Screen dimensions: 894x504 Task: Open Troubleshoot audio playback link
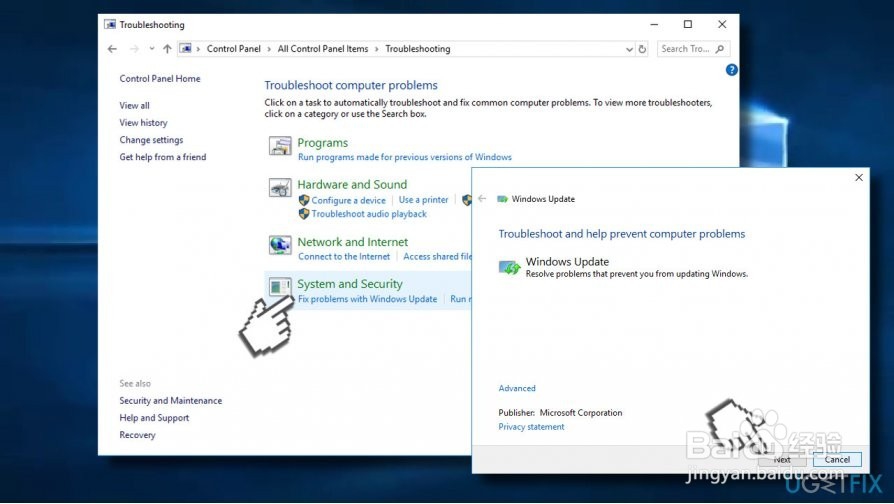coord(369,214)
